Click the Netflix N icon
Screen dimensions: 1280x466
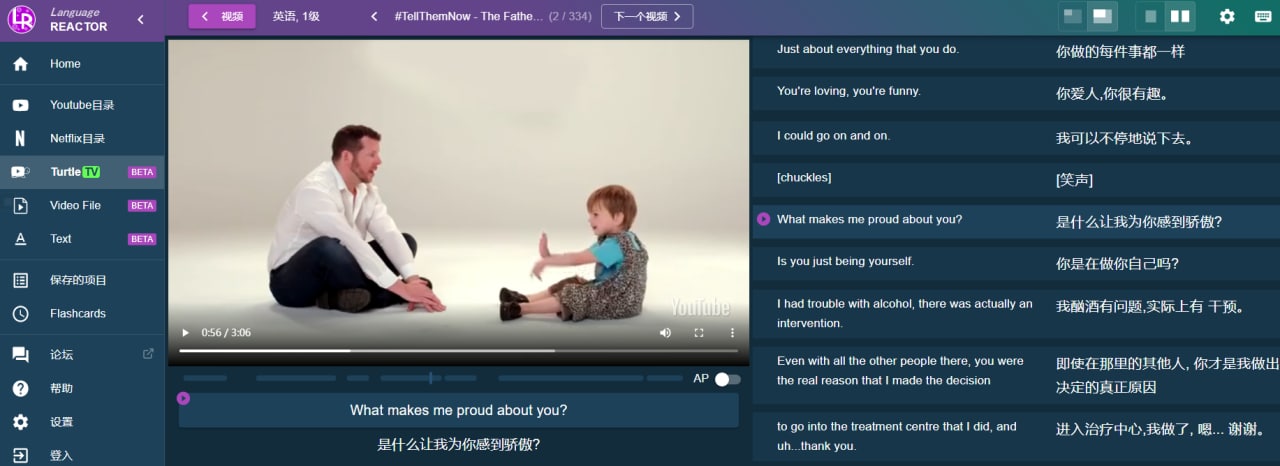click(20, 139)
